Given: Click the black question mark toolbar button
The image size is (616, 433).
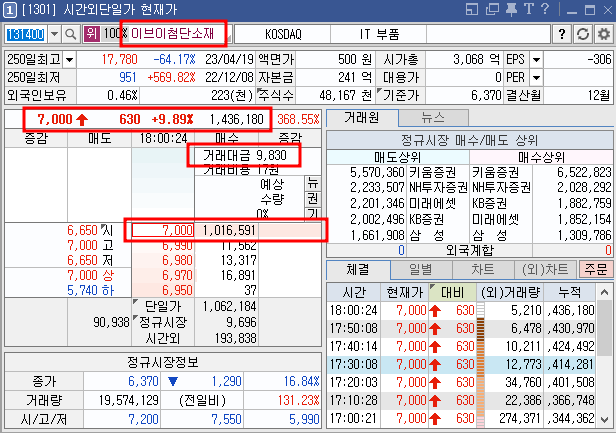Looking at the screenshot, I should click(562, 34).
